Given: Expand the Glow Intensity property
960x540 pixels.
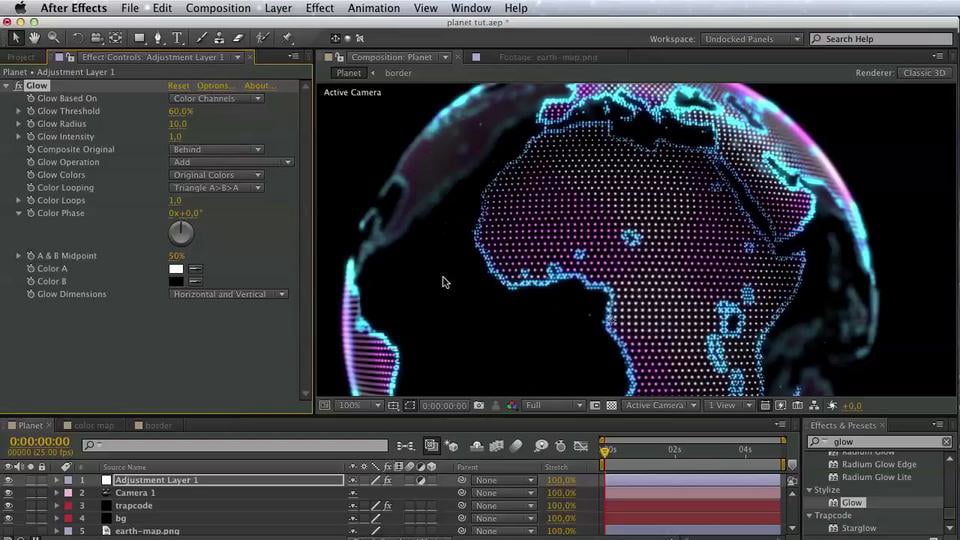Looking at the screenshot, I should point(18,137).
